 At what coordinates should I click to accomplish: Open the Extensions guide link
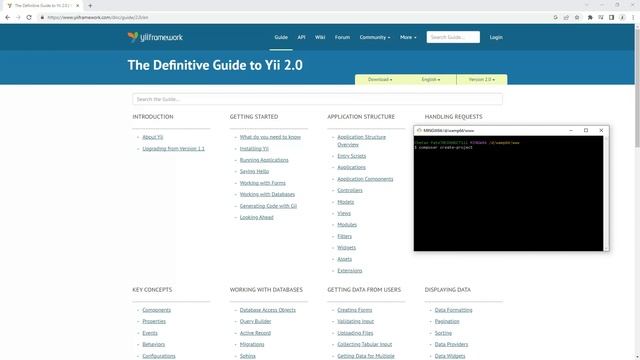click(x=349, y=271)
